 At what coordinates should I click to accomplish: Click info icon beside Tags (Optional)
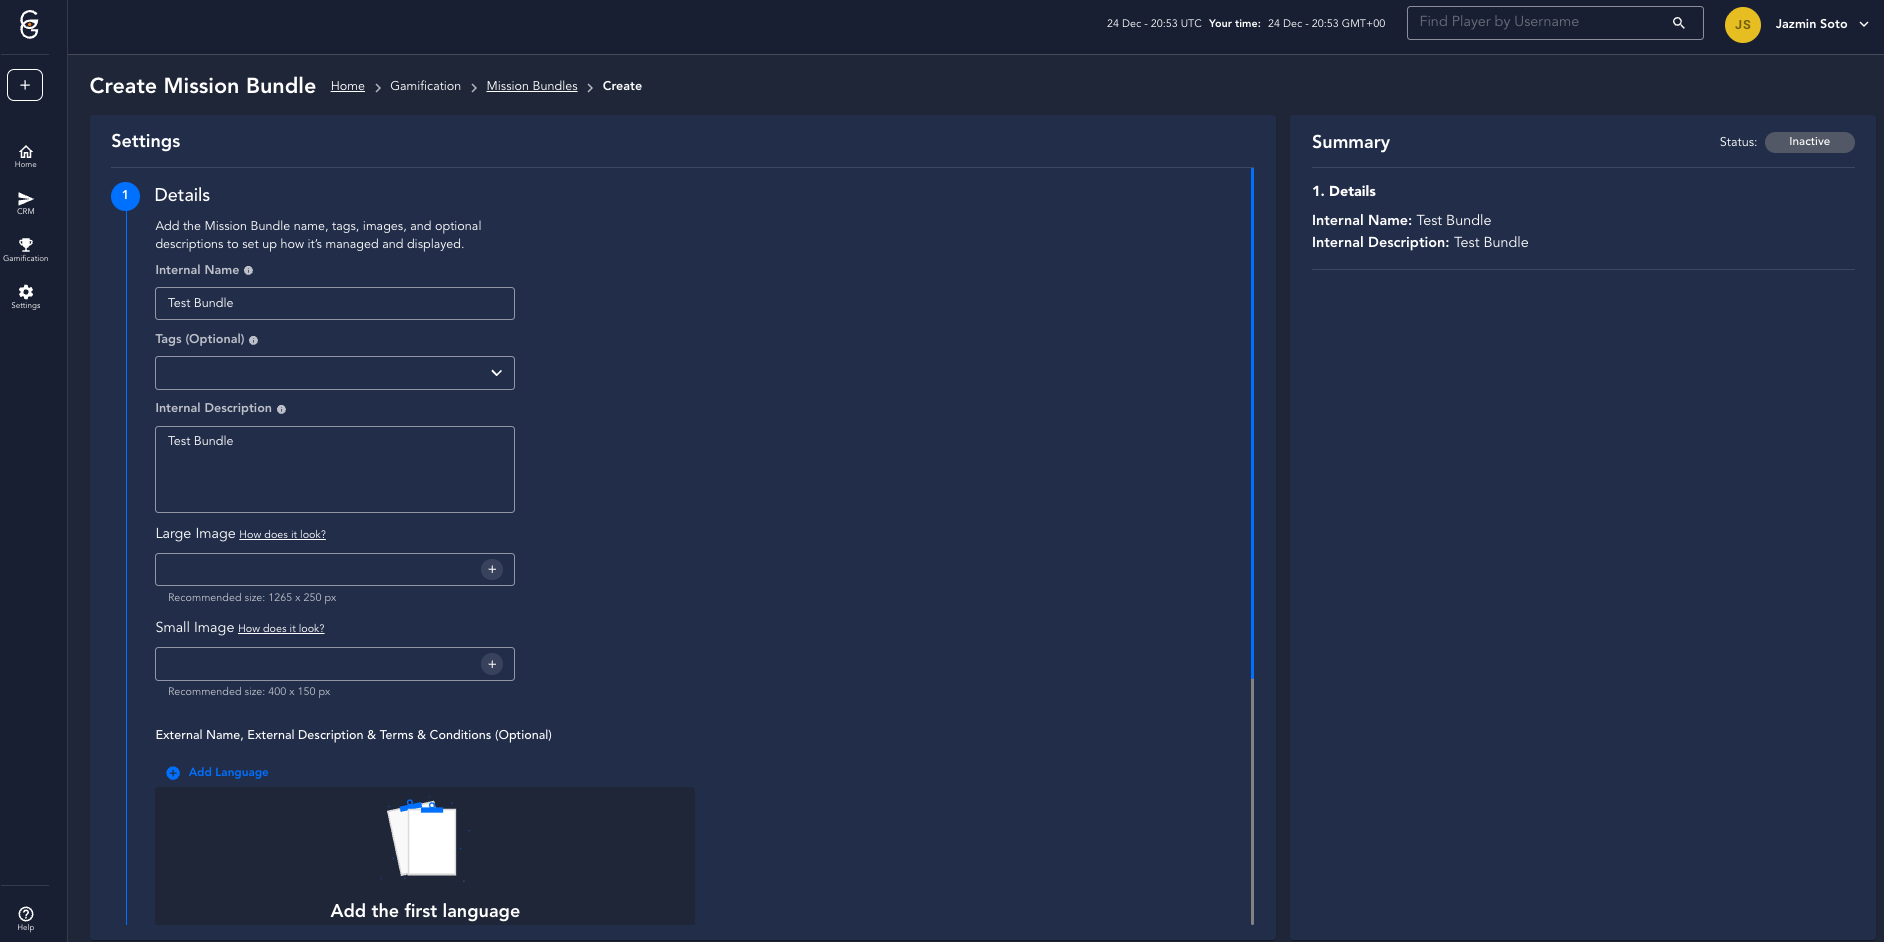coord(254,340)
